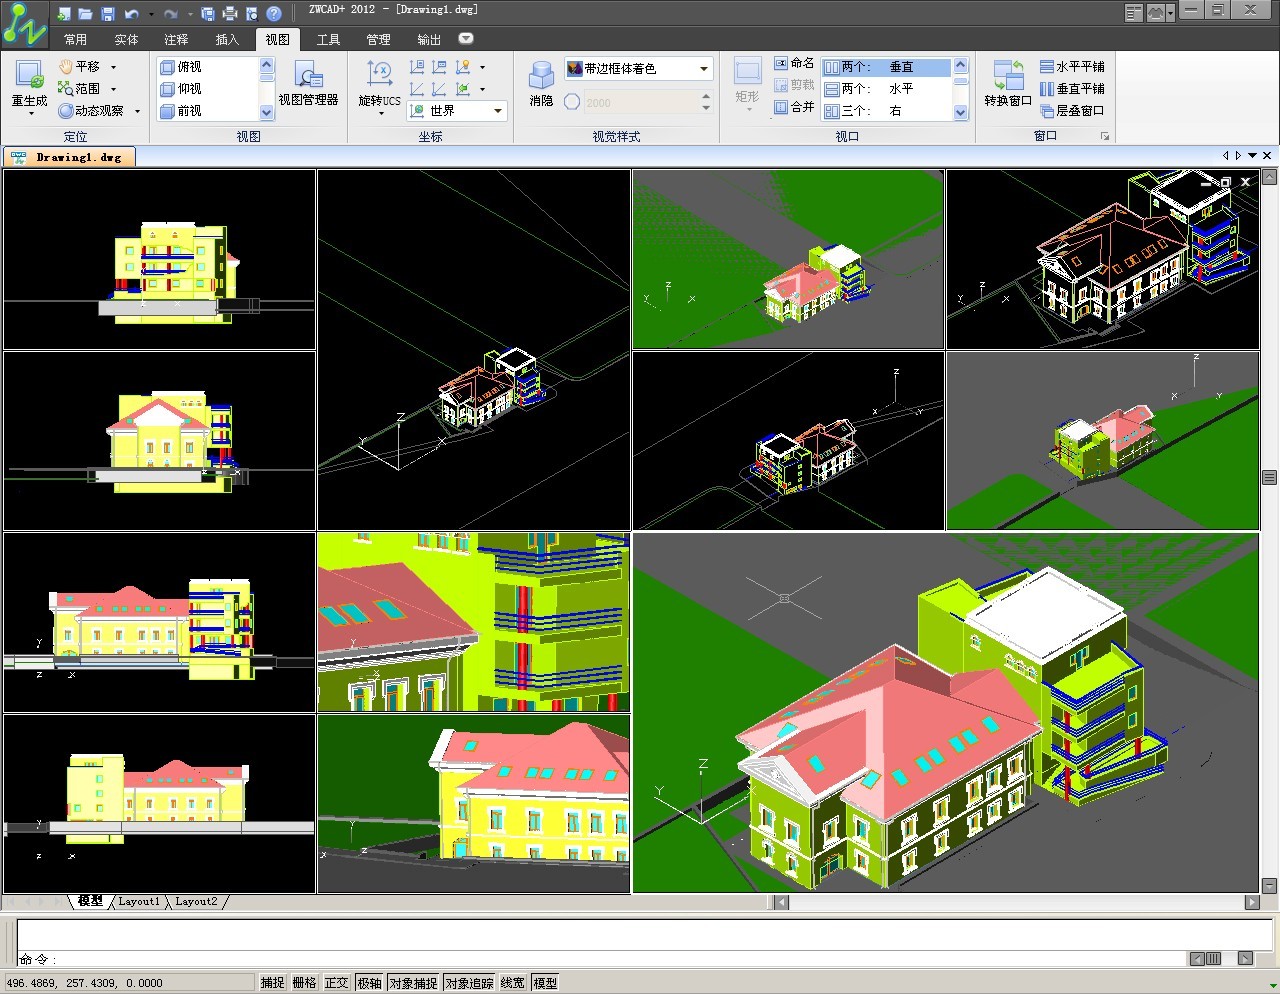This screenshot has height=994, width=1280.
Task: Toggle 线宽 lineweight display in status bar
Action: pos(512,983)
